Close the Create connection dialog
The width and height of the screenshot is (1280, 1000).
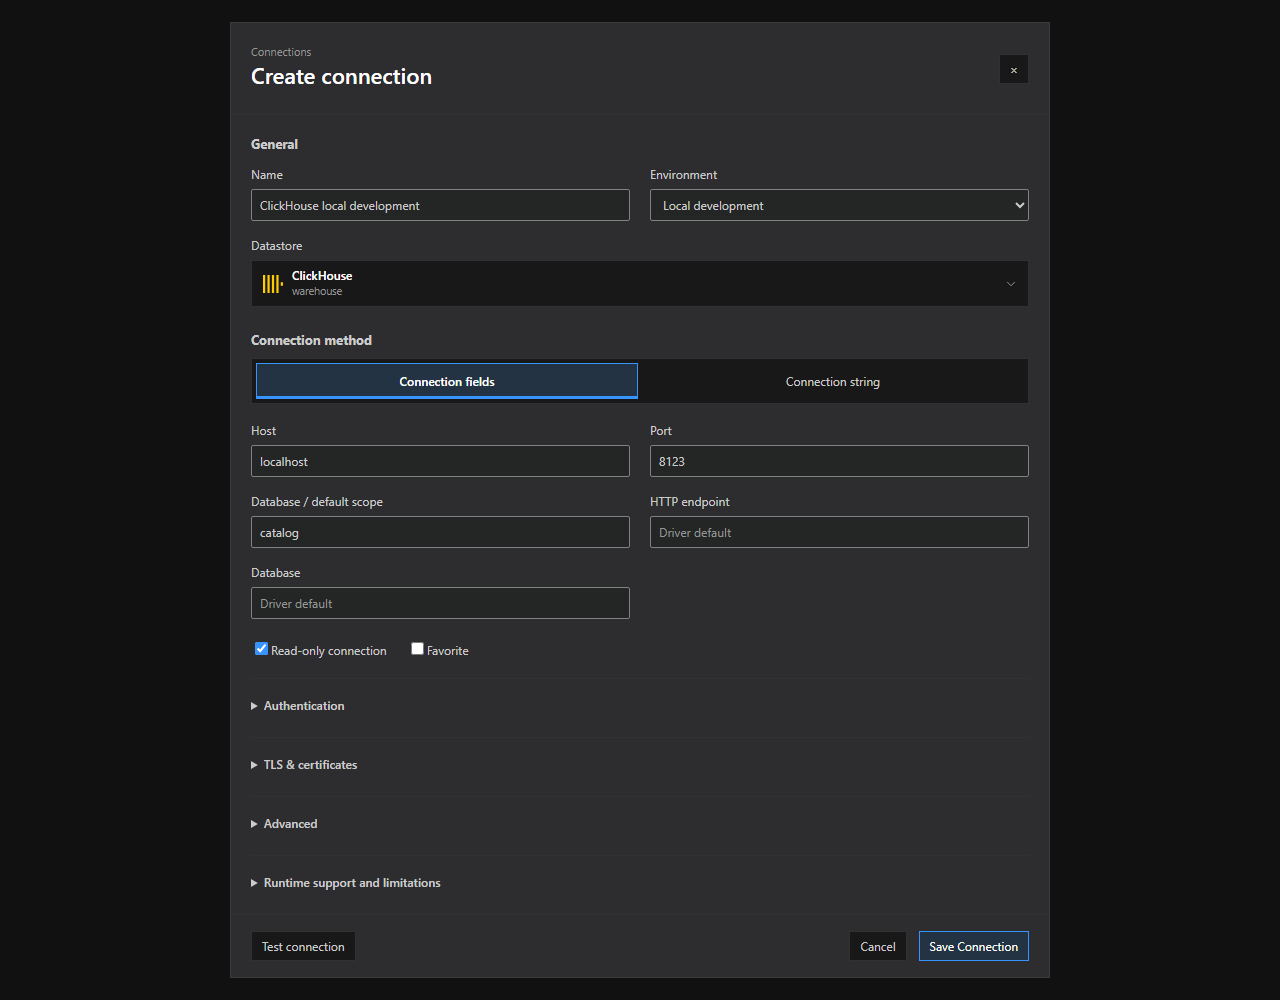1014,70
